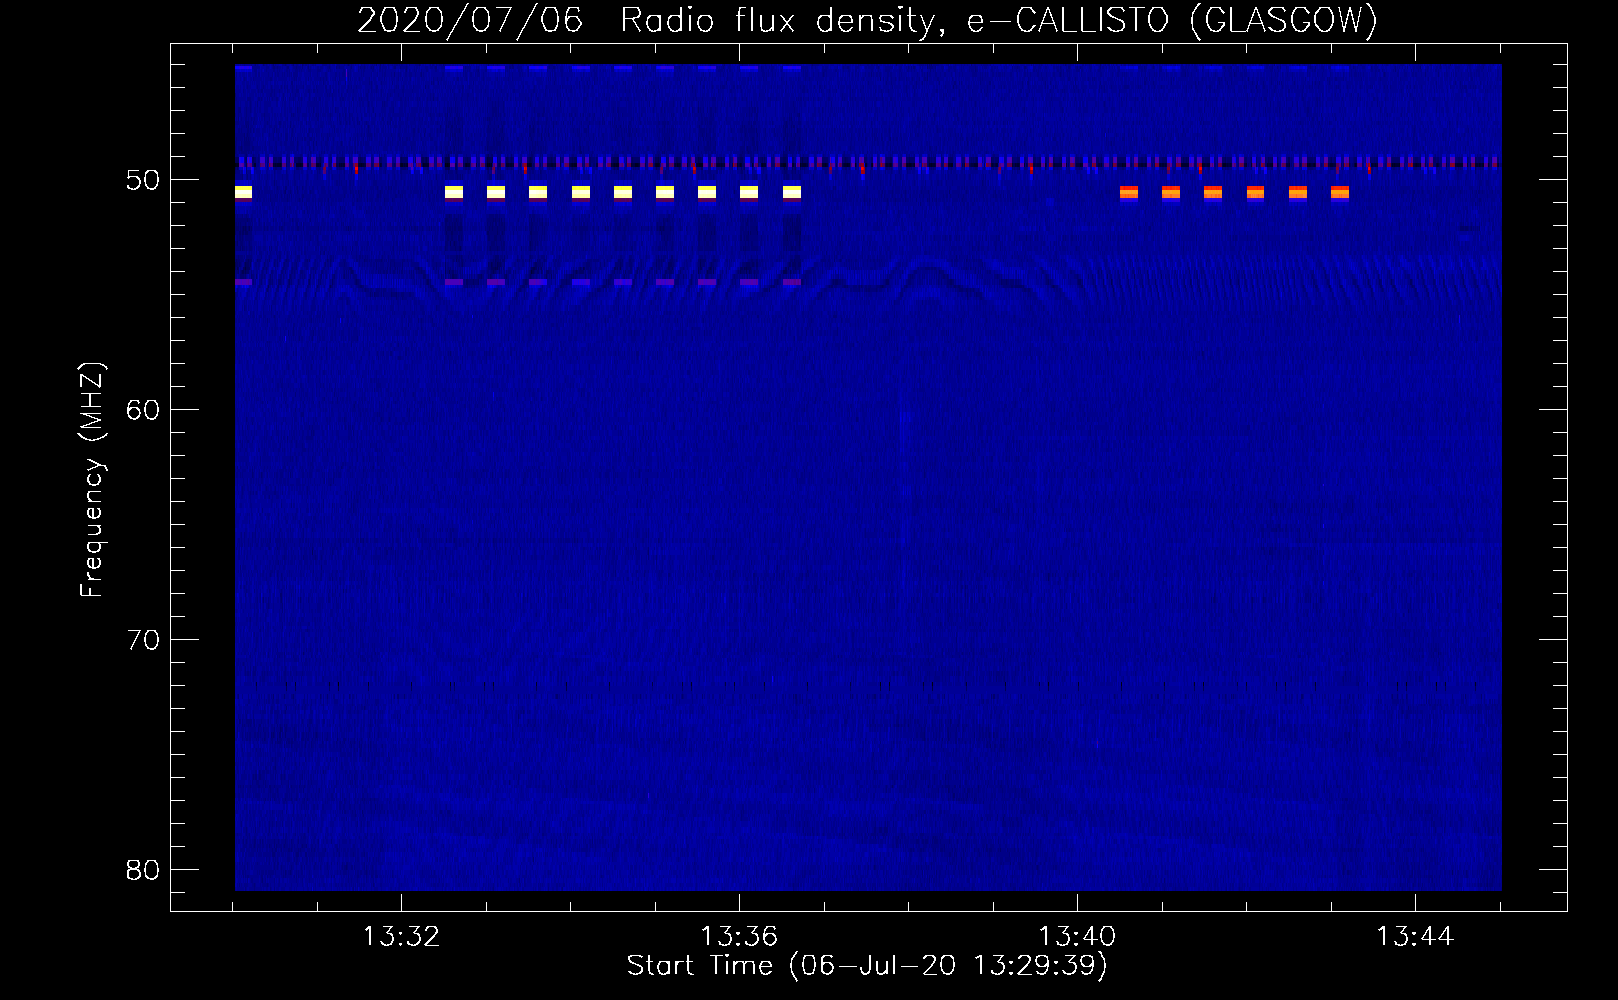Click the 13:44 time tick label
Viewport: 1618px width, 1000px height.
(x=1415, y=937)
